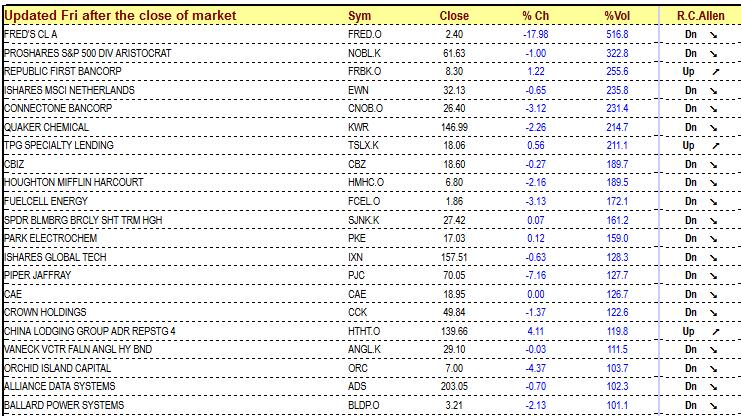
Task: Click the -7.16 percent change for PJC
Action: (x=535, y=276)
